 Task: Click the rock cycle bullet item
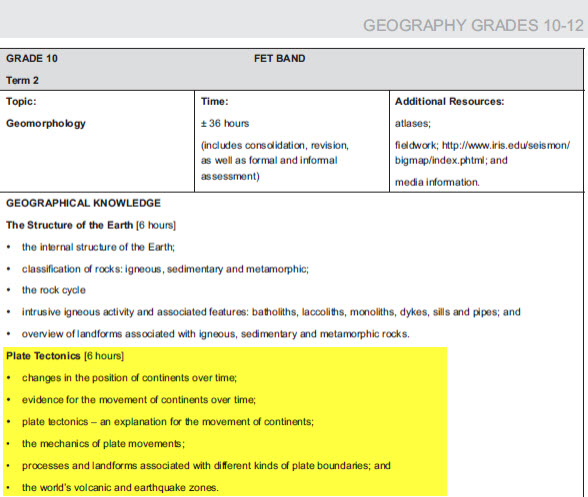click(x=54, y=290)
